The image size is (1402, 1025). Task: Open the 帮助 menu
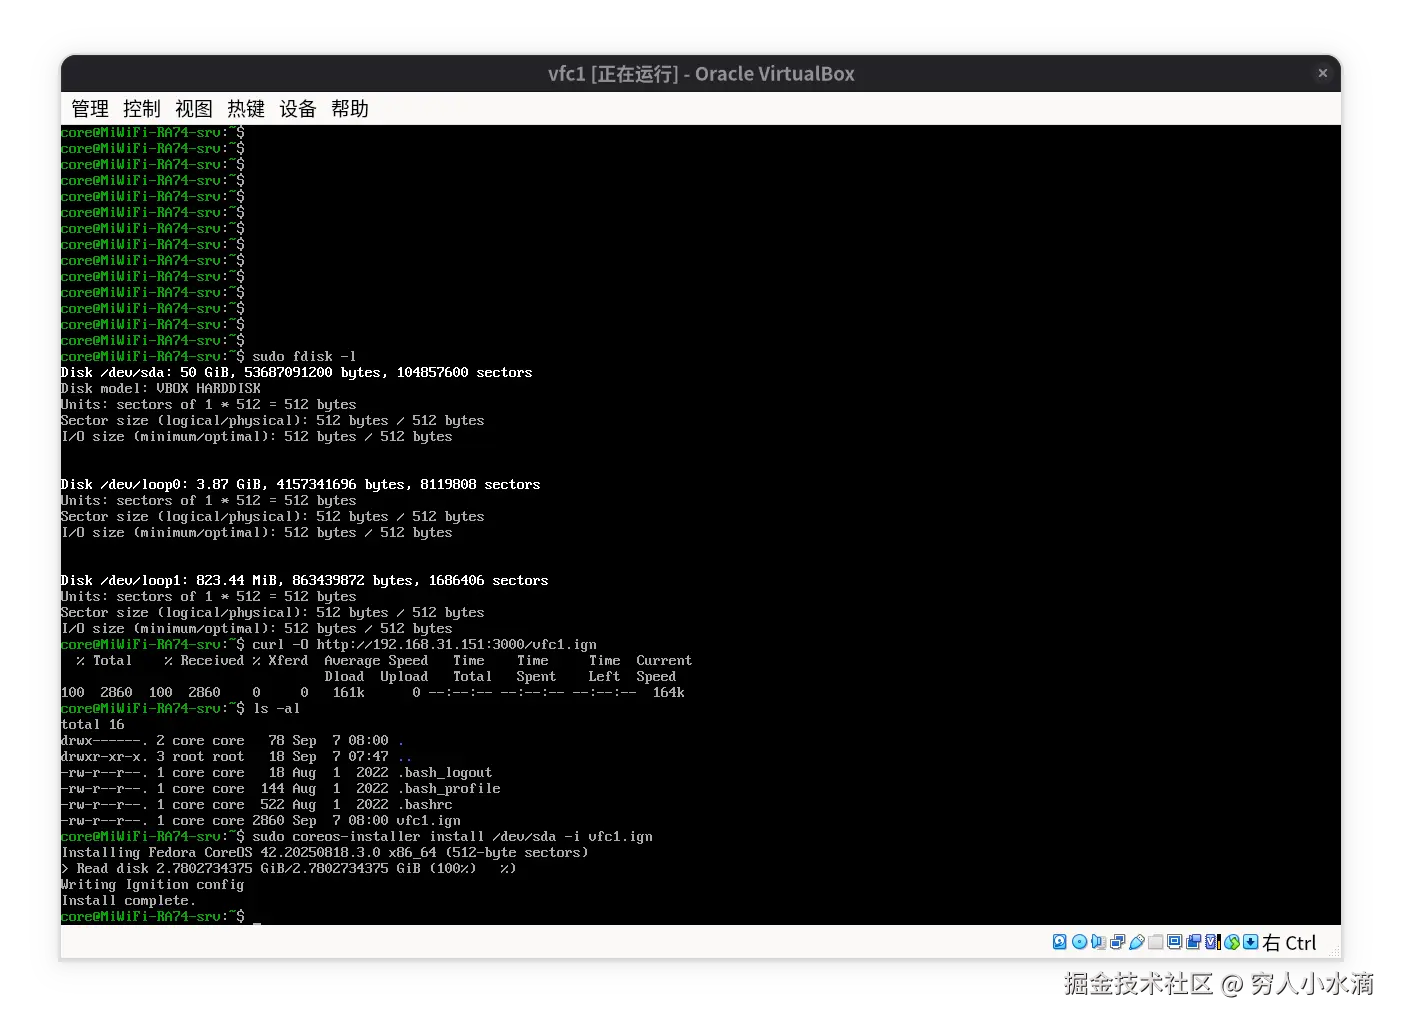click(350, 109)
